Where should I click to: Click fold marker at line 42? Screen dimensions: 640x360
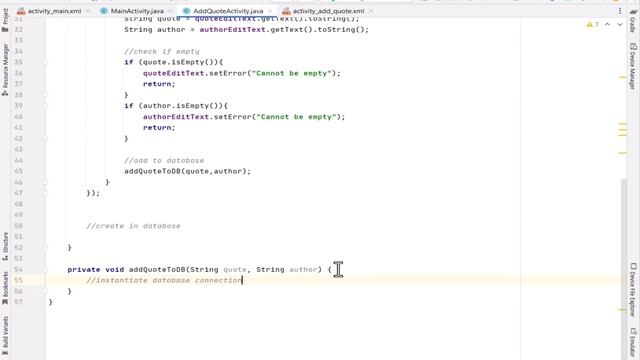pyautogui.click(x=45, y=139)
